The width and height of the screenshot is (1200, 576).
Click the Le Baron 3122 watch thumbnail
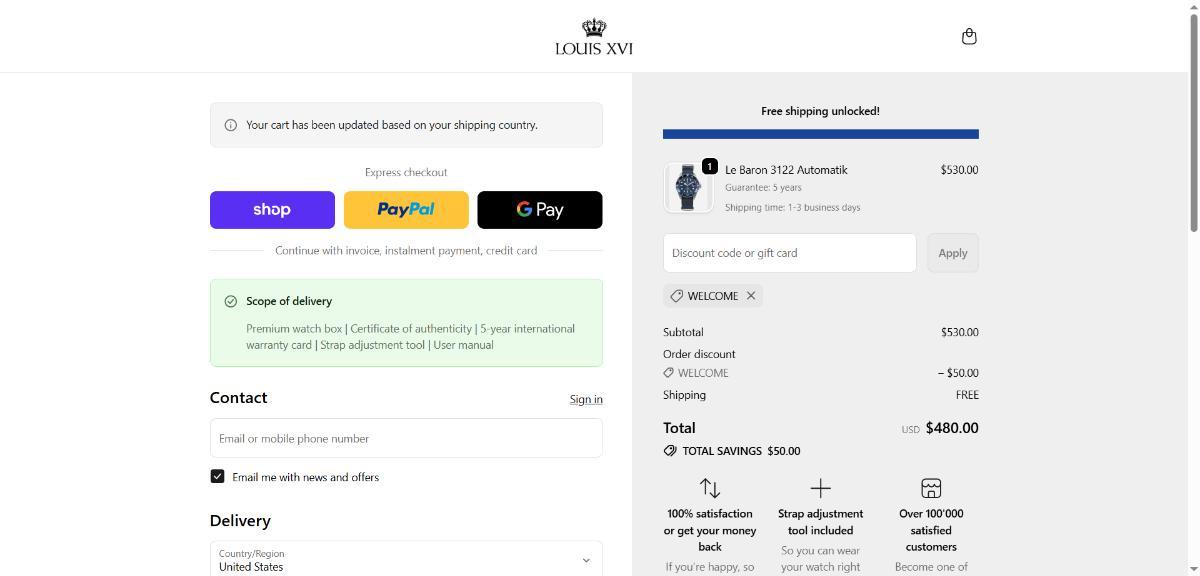(688, 187)
